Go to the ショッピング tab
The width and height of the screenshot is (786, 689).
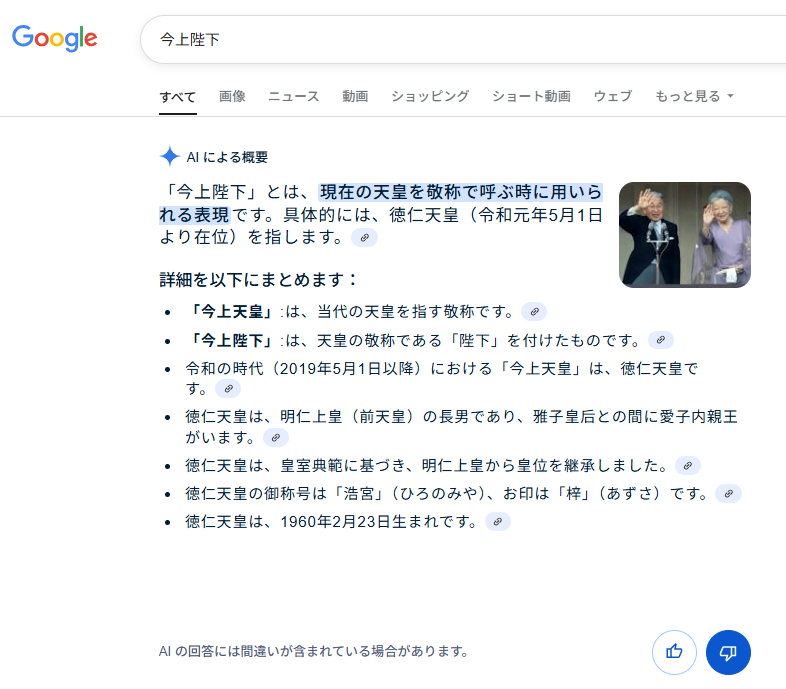click(x=430, y=96)
